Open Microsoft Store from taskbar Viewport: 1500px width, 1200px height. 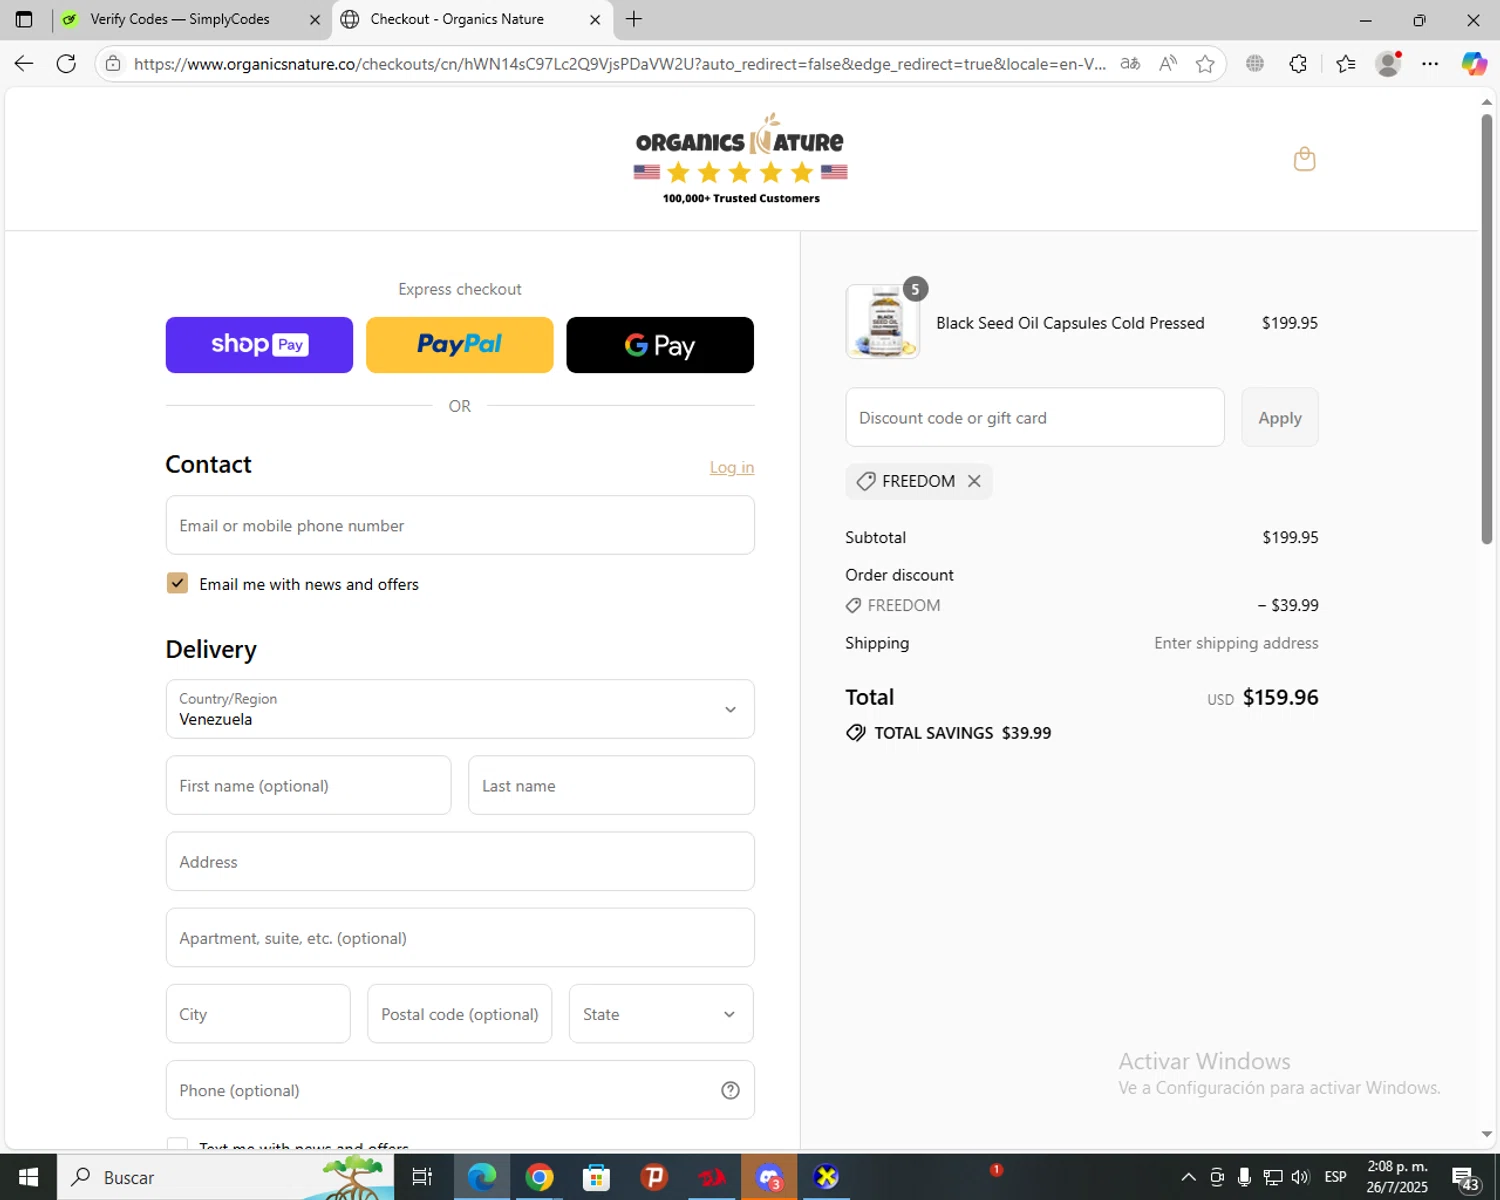597,1177
